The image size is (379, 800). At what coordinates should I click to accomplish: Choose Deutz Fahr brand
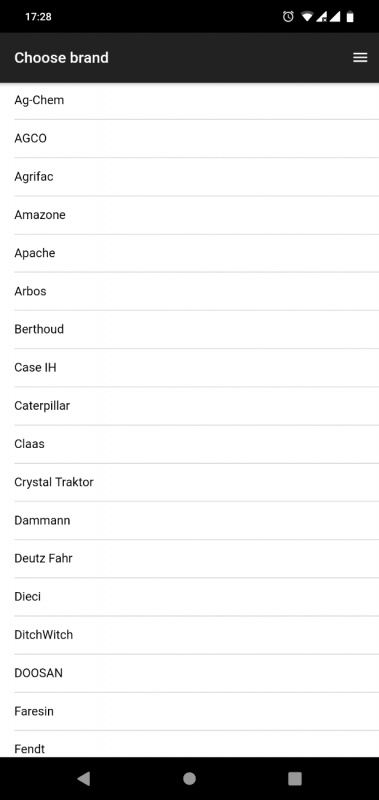pos(189,559)
